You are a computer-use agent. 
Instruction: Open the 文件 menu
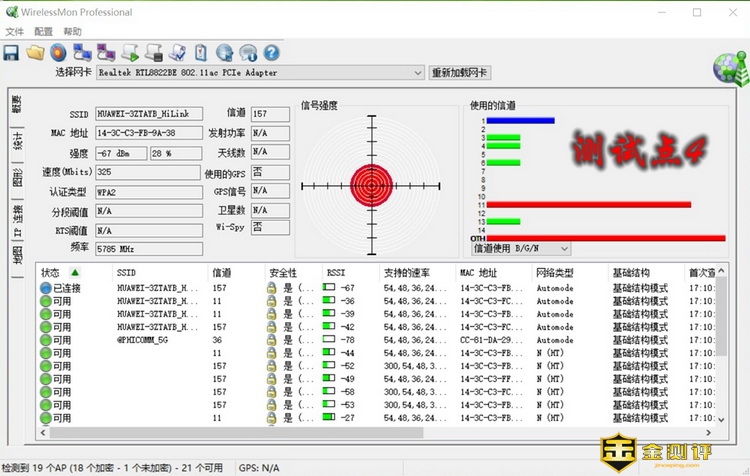(14, 32)
